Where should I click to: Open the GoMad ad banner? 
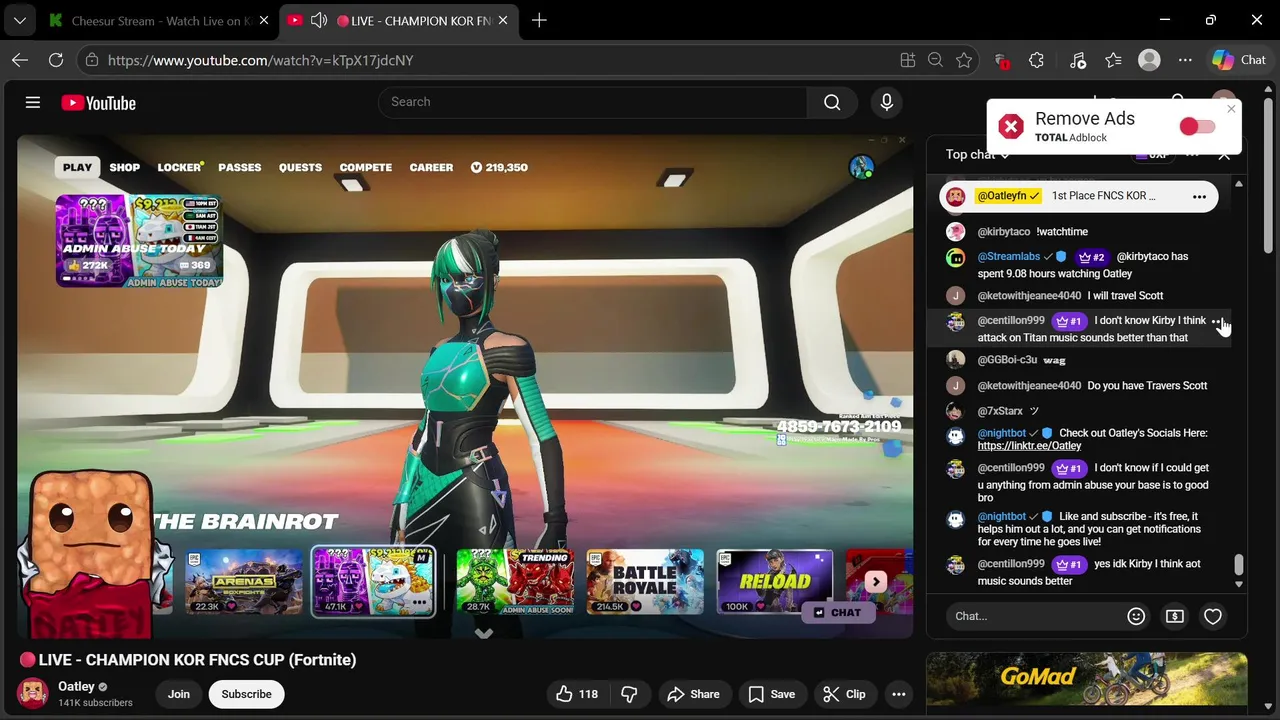click(x=1086, y=679)
